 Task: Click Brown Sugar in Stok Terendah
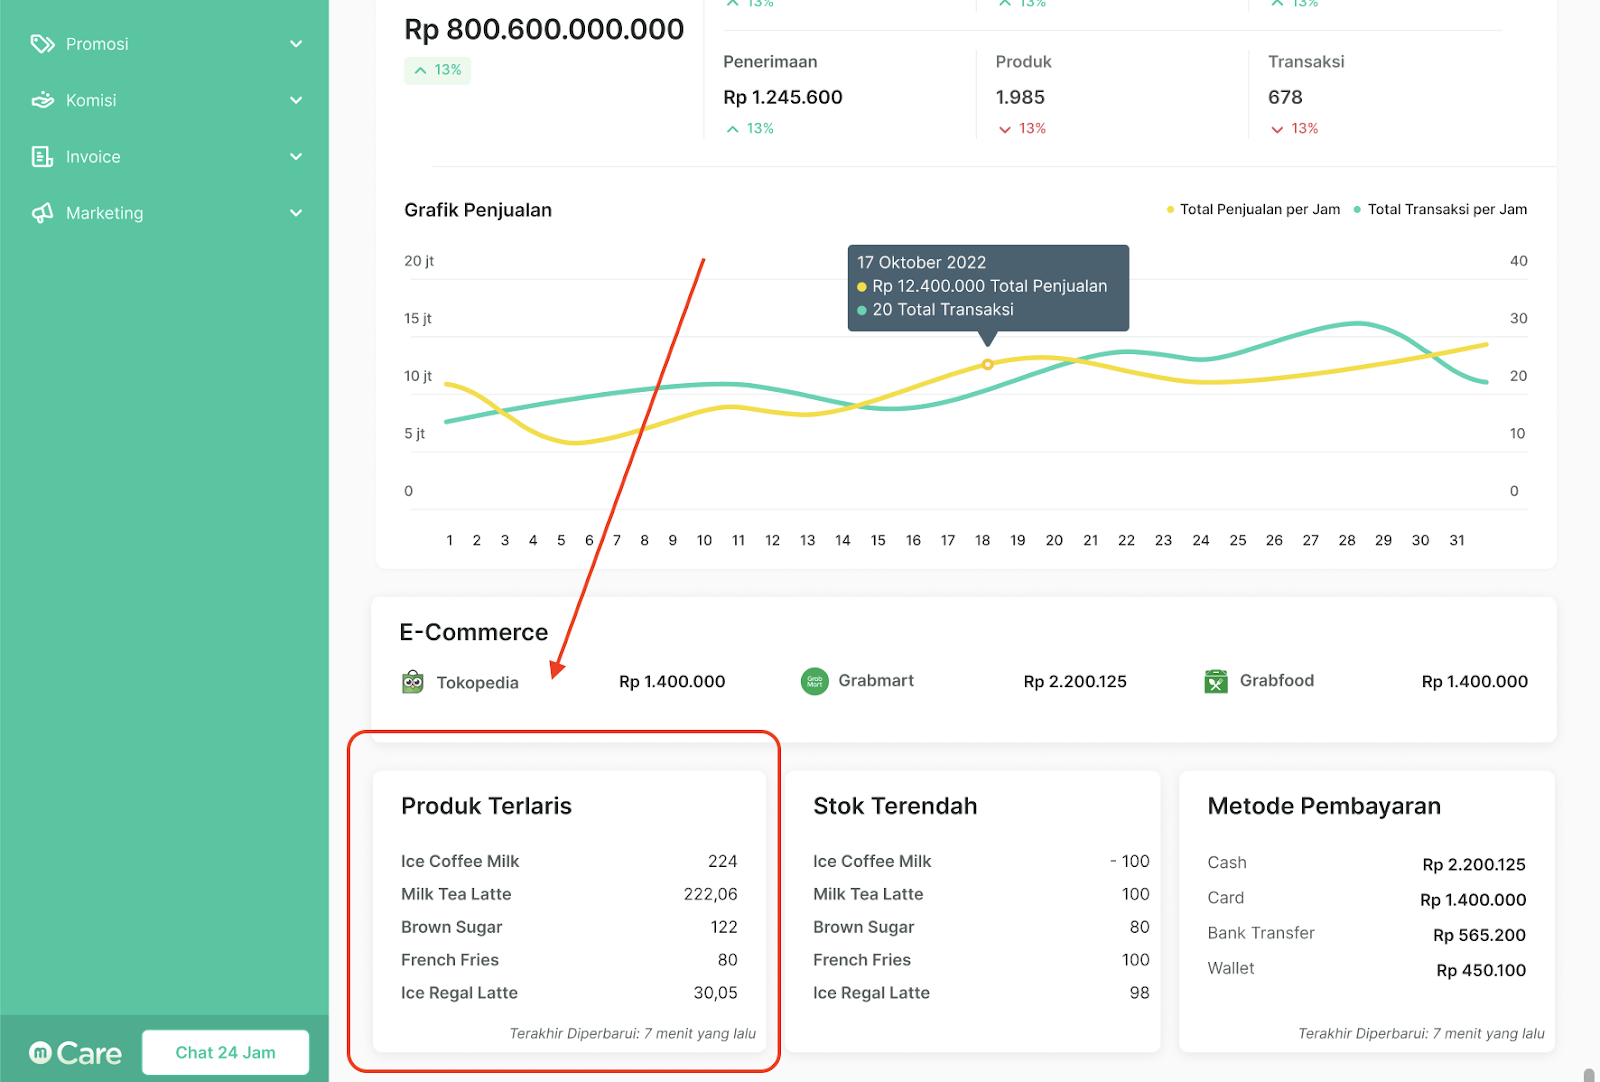coord(863,927)
